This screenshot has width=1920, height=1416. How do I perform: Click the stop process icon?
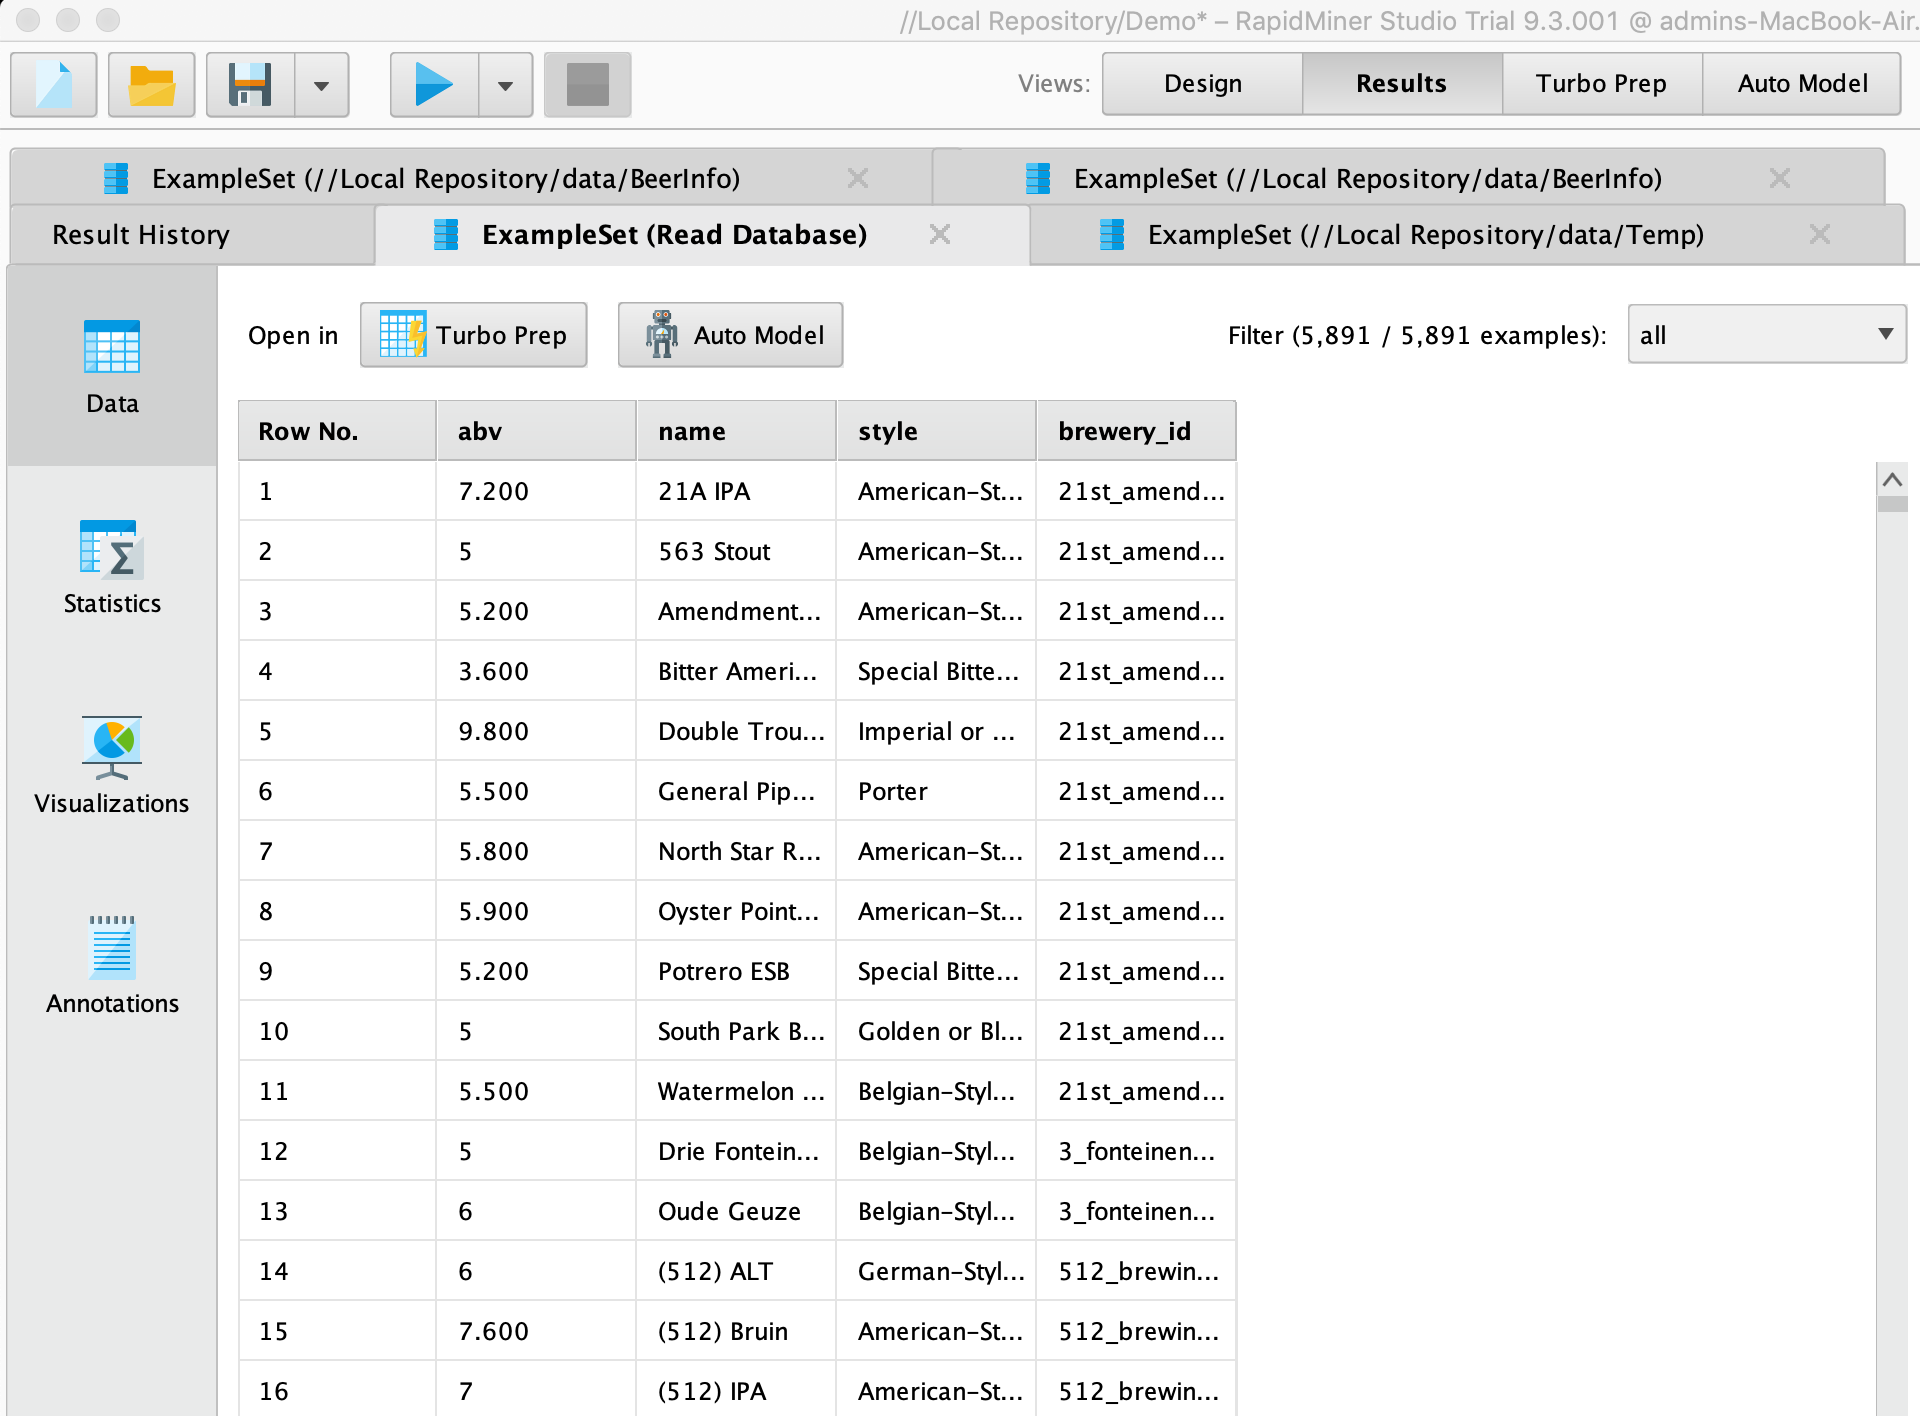tap(586, 85)
